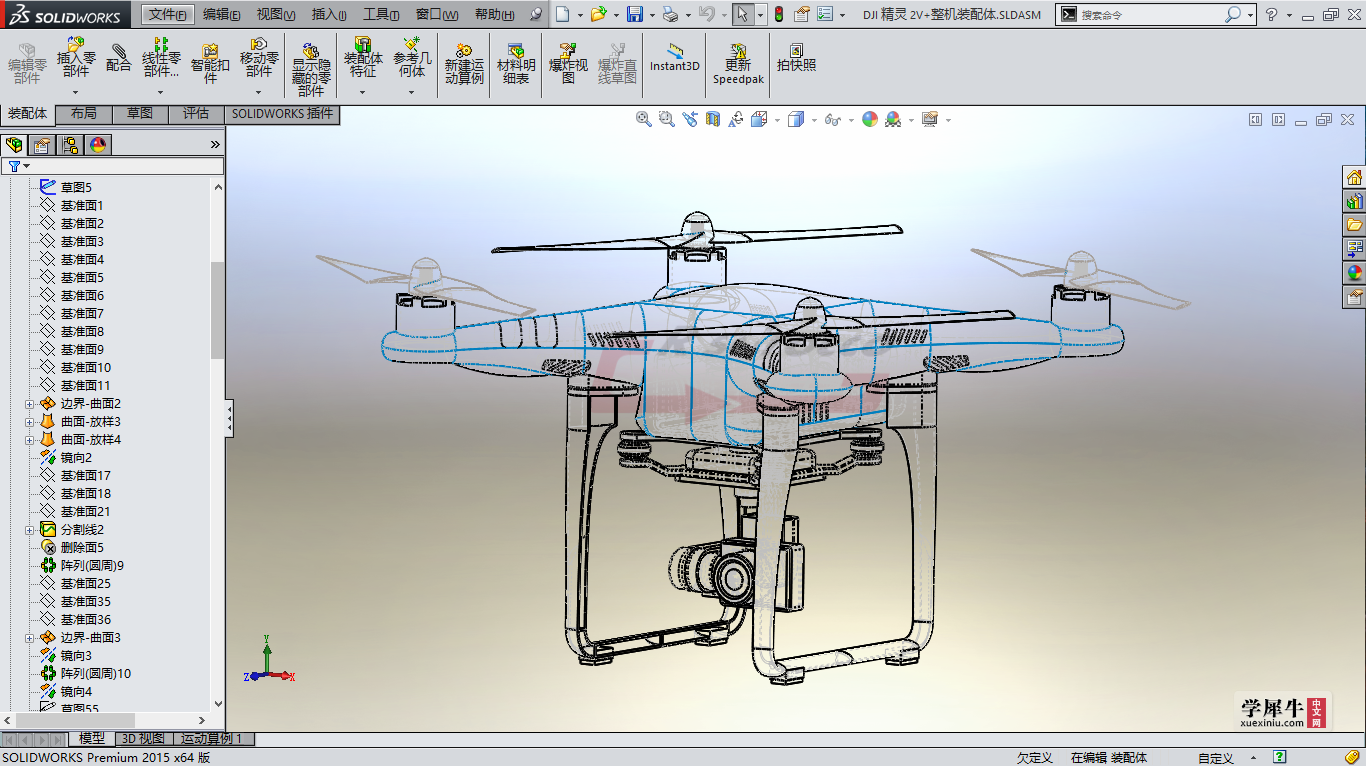Click the Rebuild traffic light icon
Image resolution: width=1366 pixels, height=766 pixels.
[x=779, y=14]
